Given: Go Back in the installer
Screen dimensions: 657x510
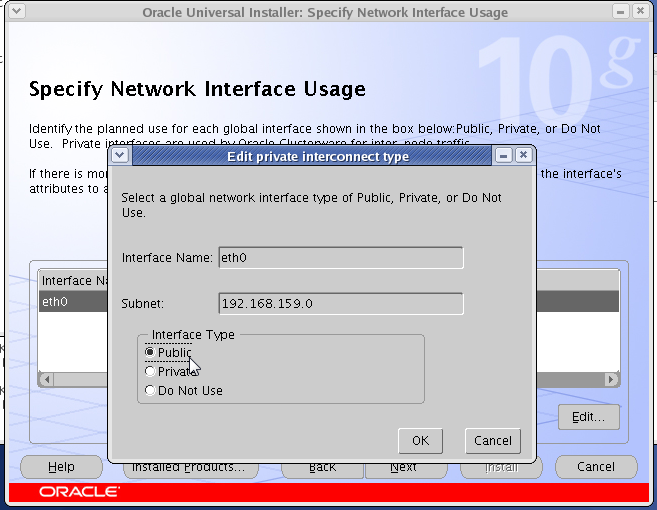Looking at the screenshot, I should click(323, 469).
